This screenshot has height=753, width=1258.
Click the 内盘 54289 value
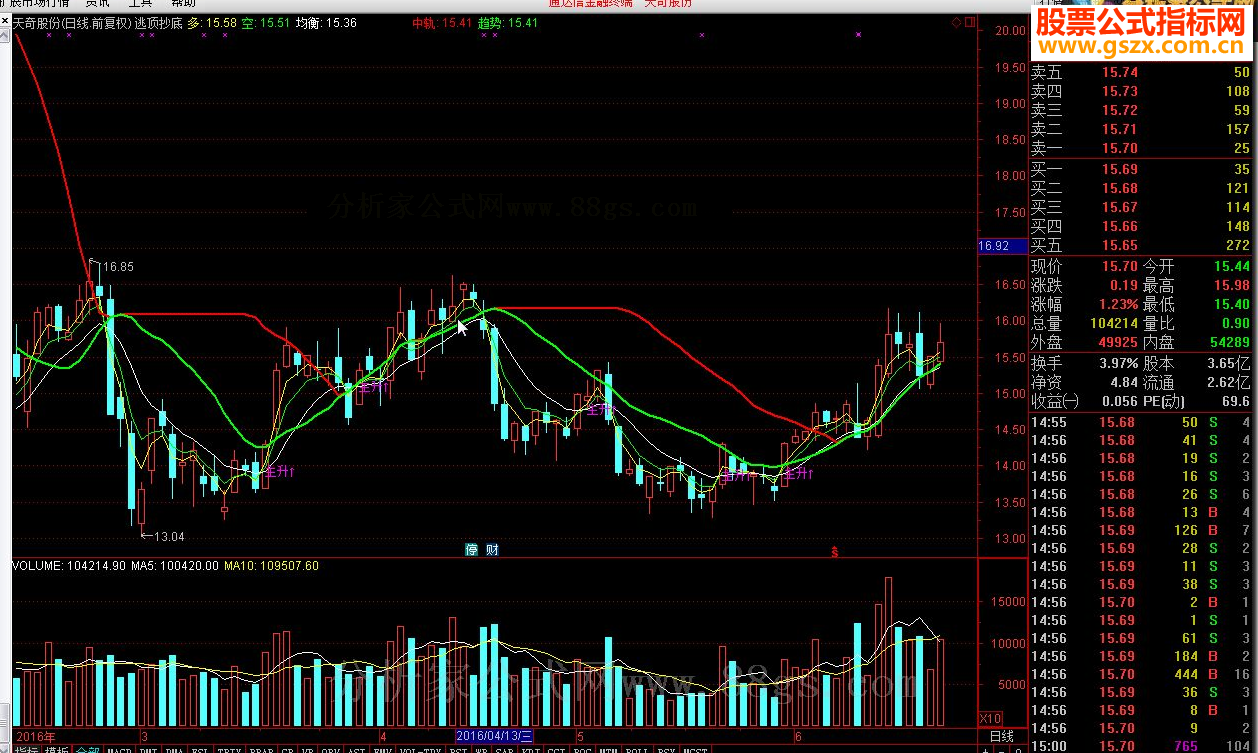[1229, 343]
